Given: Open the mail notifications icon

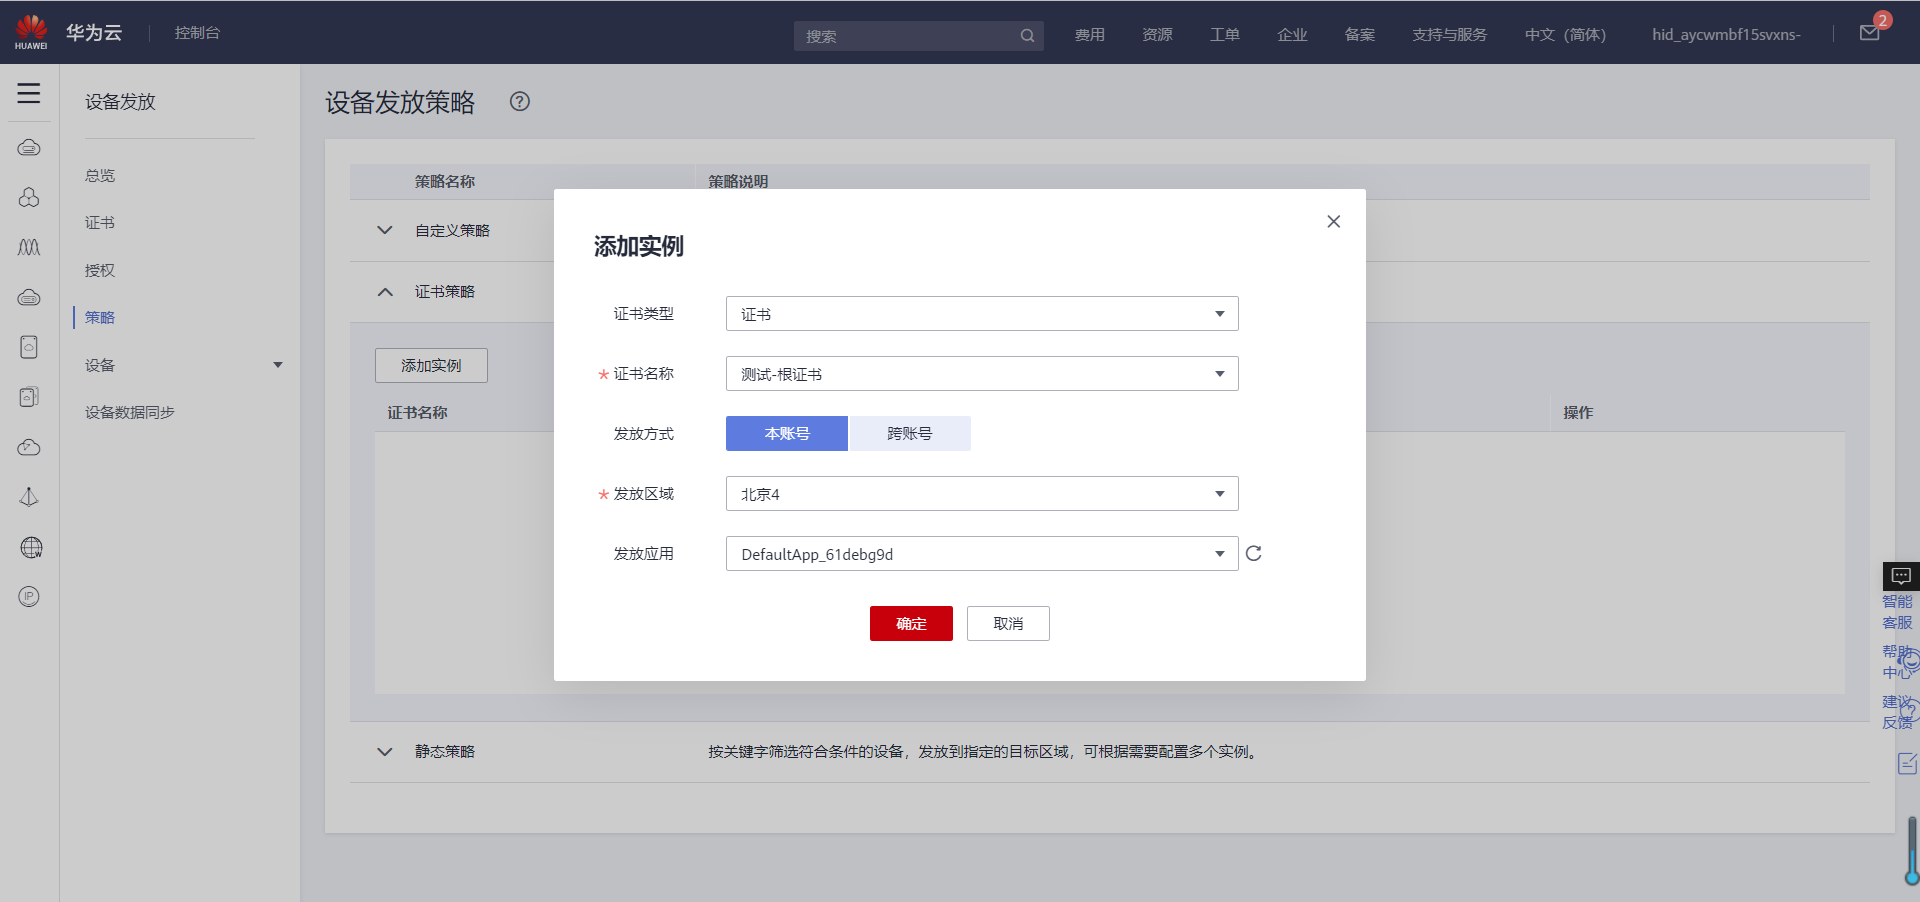Looking at the screenshot, I should click(x=1869, y=33).
